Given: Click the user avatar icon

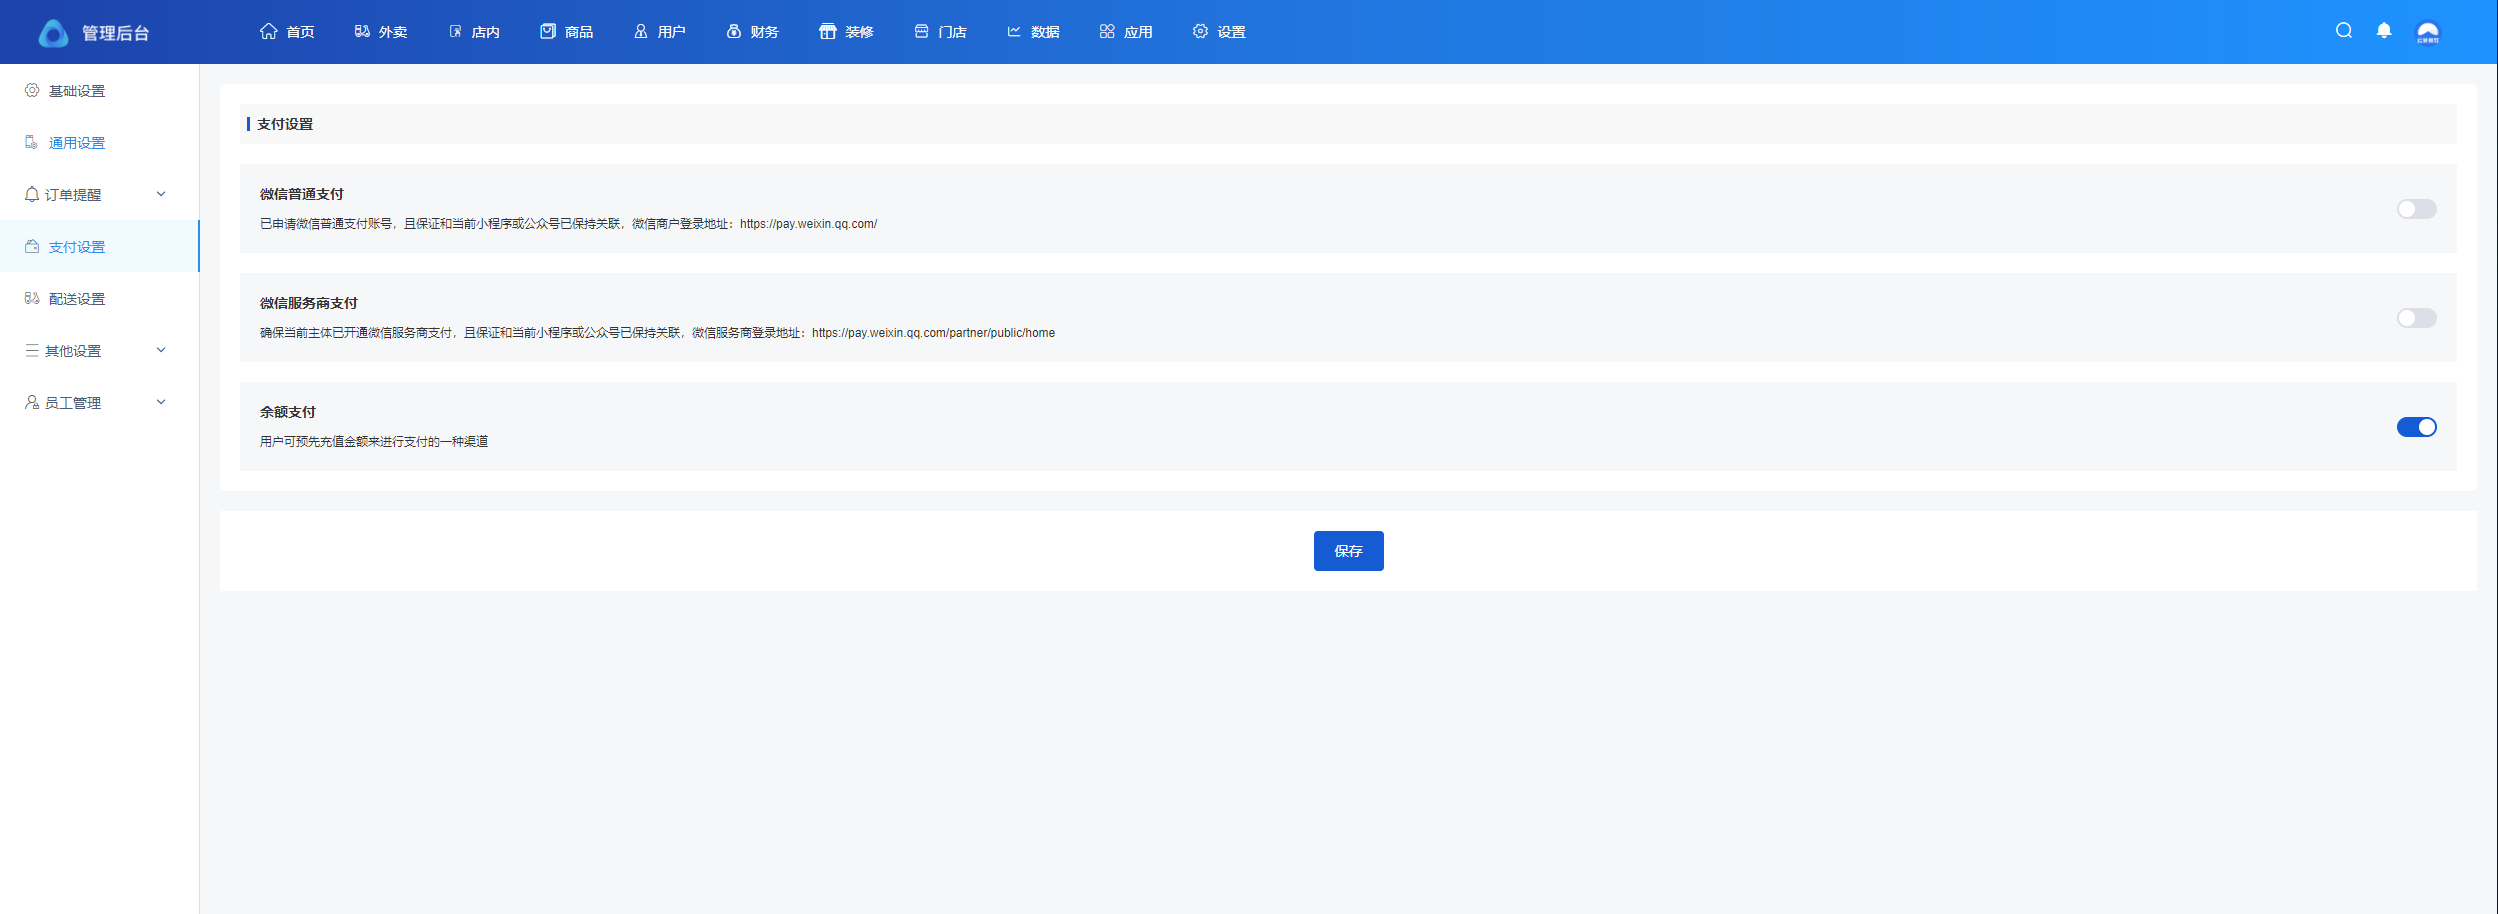Looking at the screenshot, I should point(2427,32).
